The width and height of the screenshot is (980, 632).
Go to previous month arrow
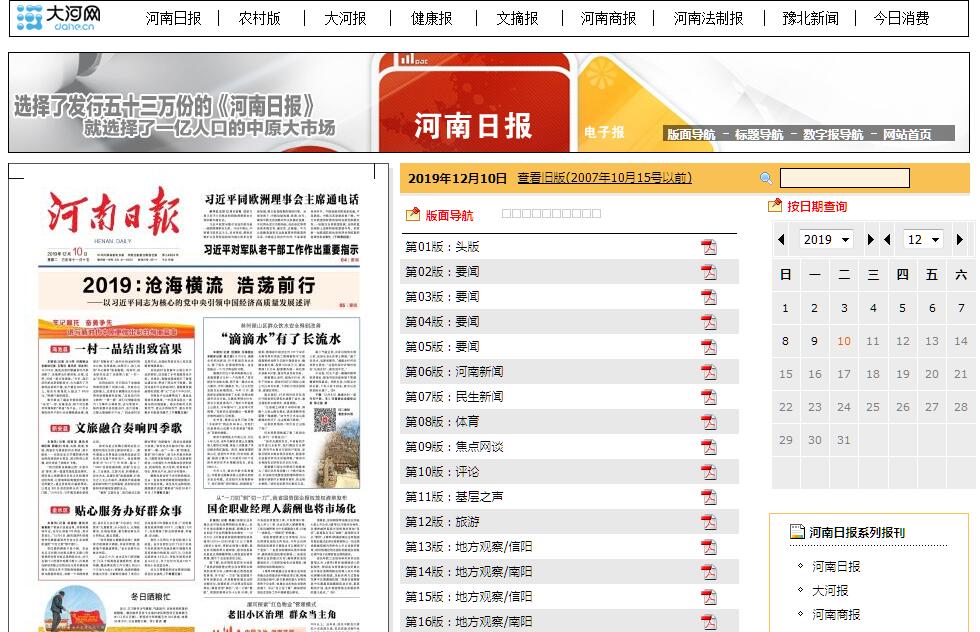pyautogui.click(x=887, y=240)
